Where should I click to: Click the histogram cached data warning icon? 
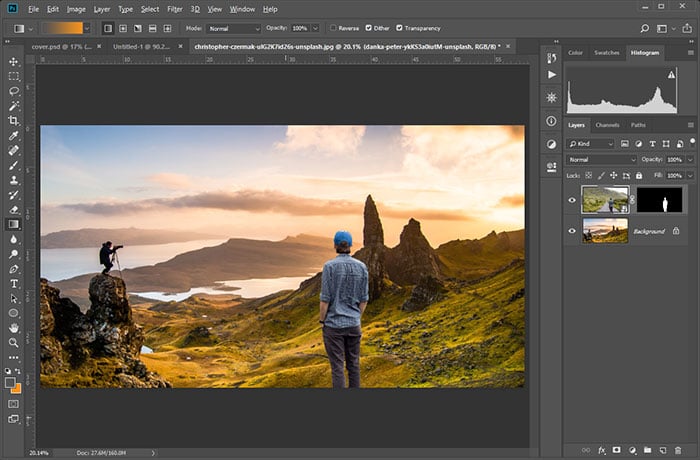[x=671, y=75]
